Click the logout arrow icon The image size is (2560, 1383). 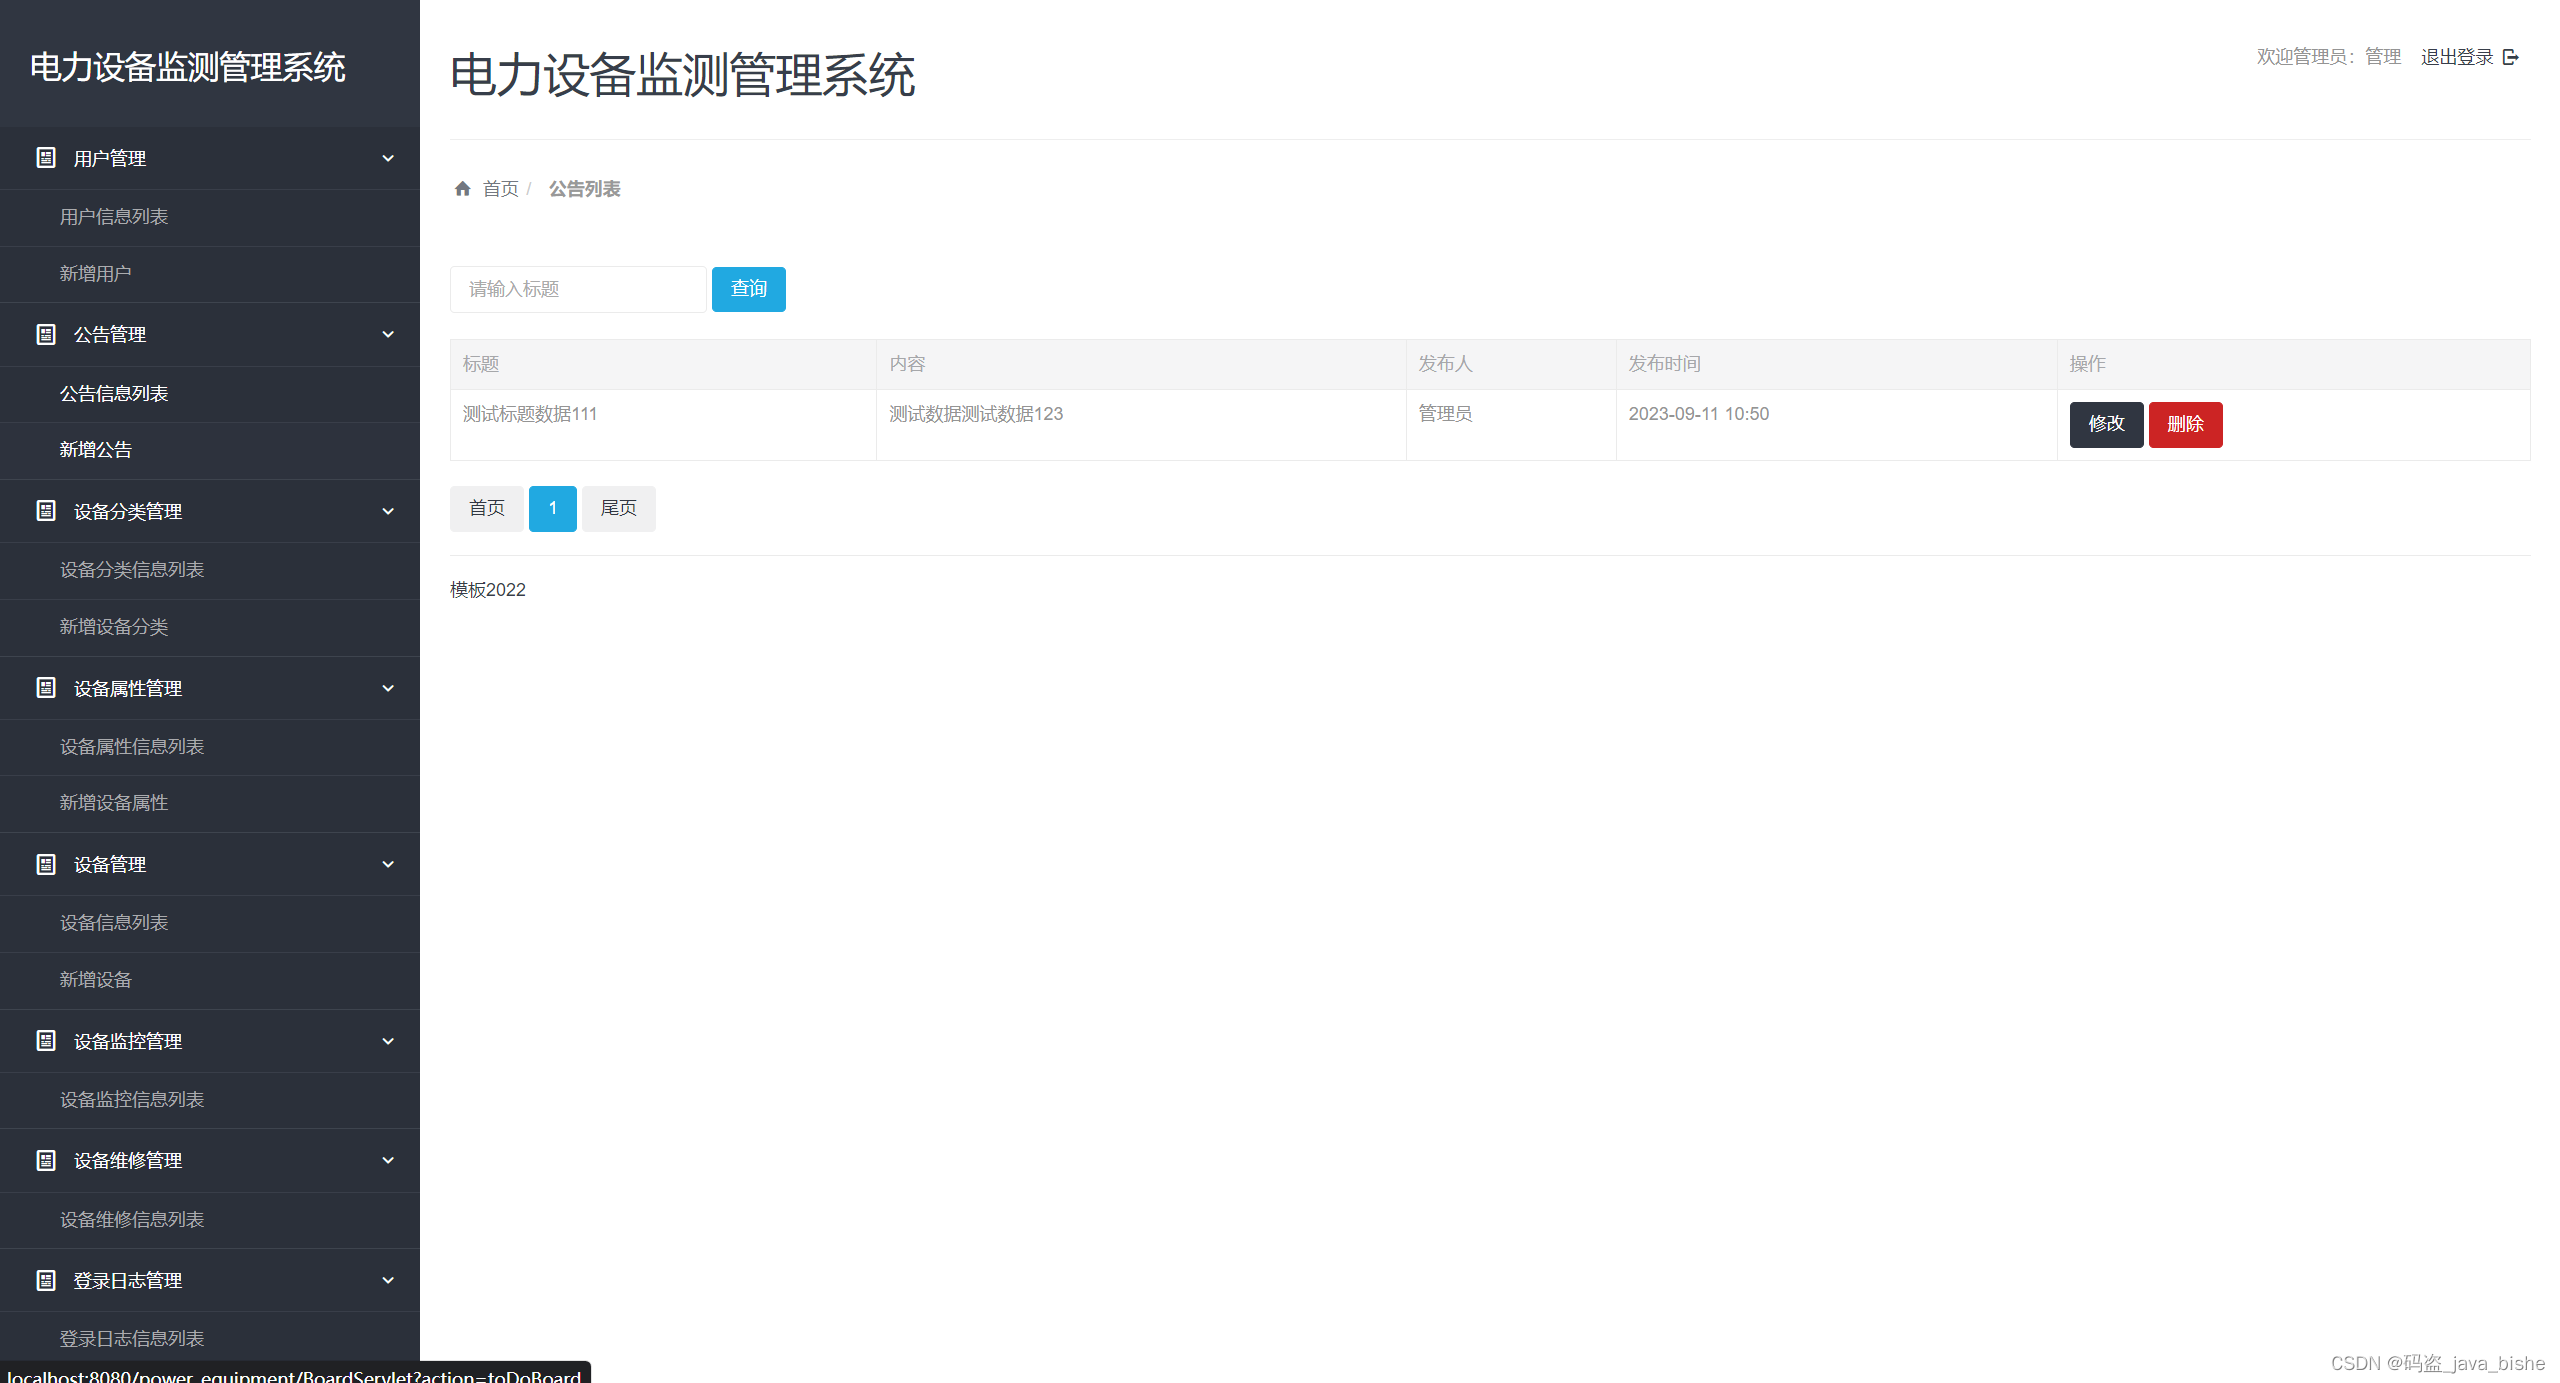click(2510, 57)
